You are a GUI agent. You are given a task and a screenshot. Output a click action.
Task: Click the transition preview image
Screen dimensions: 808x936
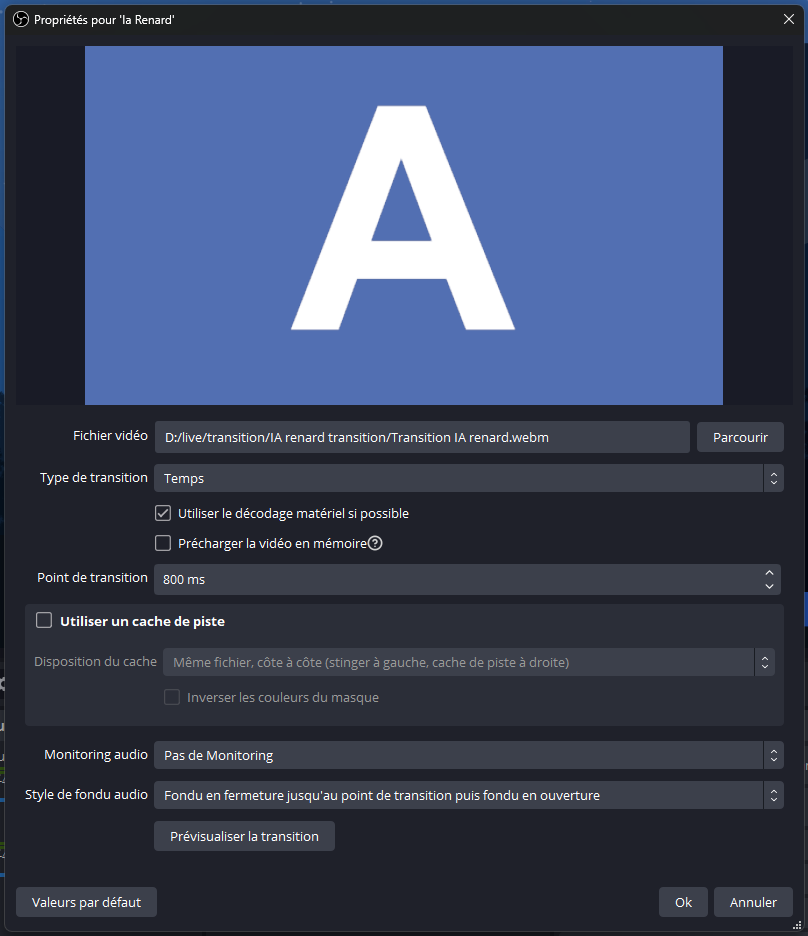tap(403, 225)
